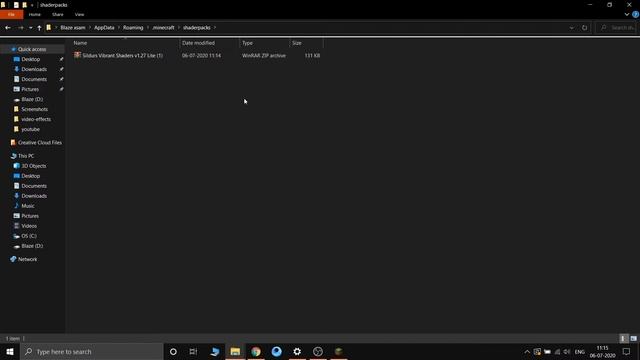Viewport: 640px width, 360px height.
Task: Open Minecraft launcher on the taskbar
Action: [338, 351]
